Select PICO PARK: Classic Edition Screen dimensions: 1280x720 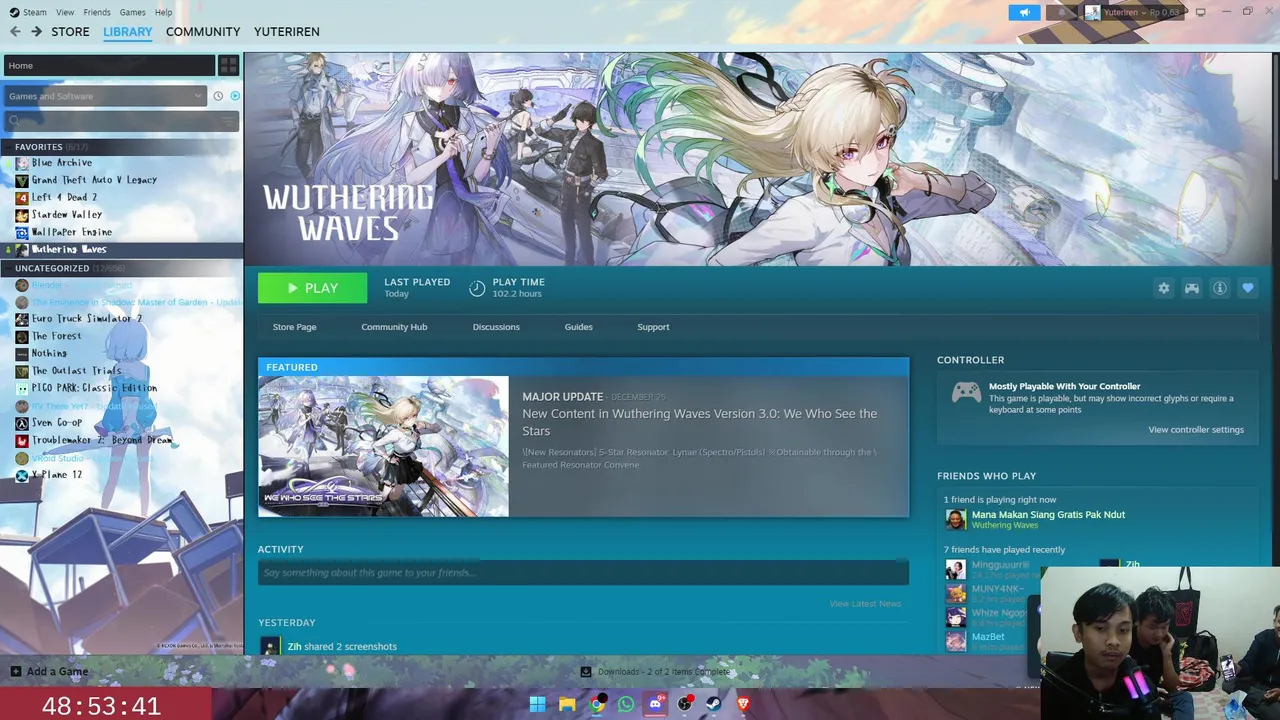[x=94, y=388]
